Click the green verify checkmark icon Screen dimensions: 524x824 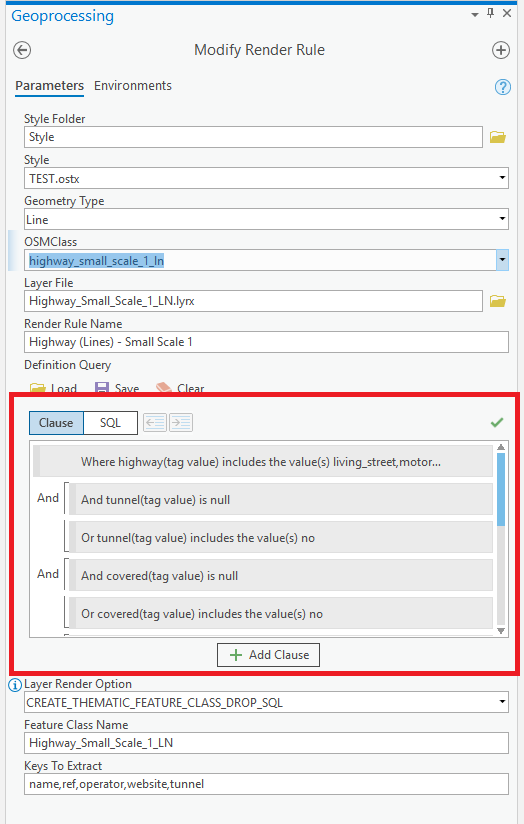[x=497, y=422]
